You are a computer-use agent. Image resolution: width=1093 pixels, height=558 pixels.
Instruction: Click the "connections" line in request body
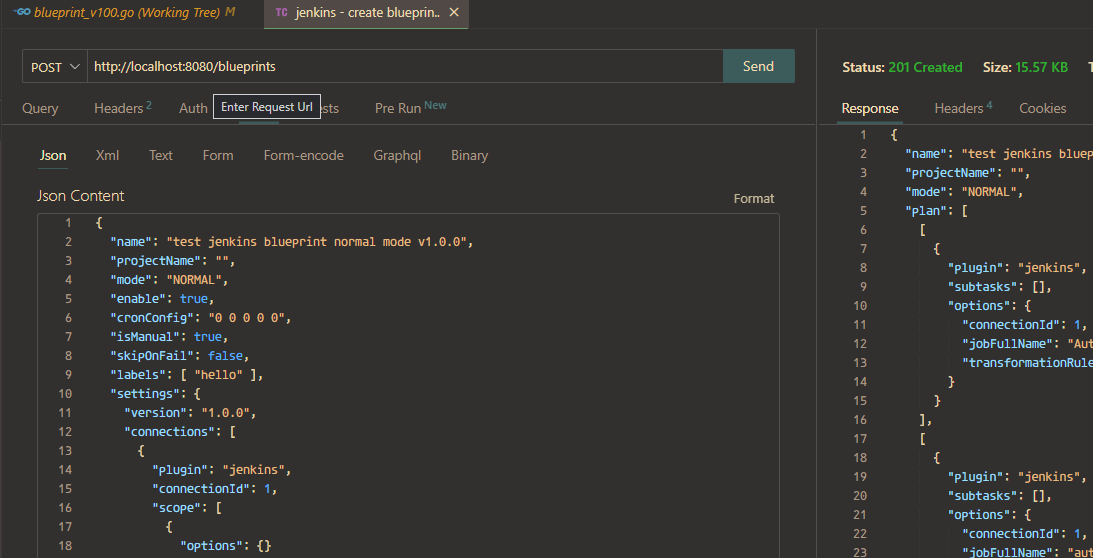click(180, 432)
